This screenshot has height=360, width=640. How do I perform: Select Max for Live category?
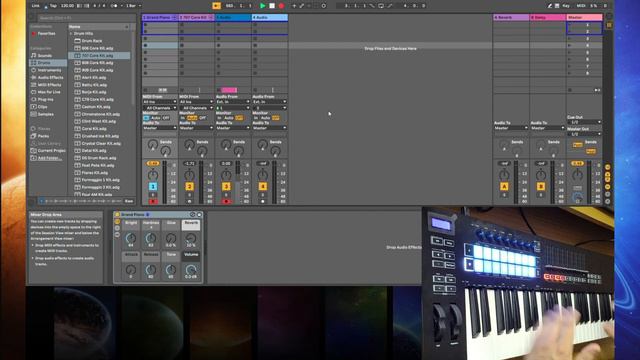coord(49,92)
